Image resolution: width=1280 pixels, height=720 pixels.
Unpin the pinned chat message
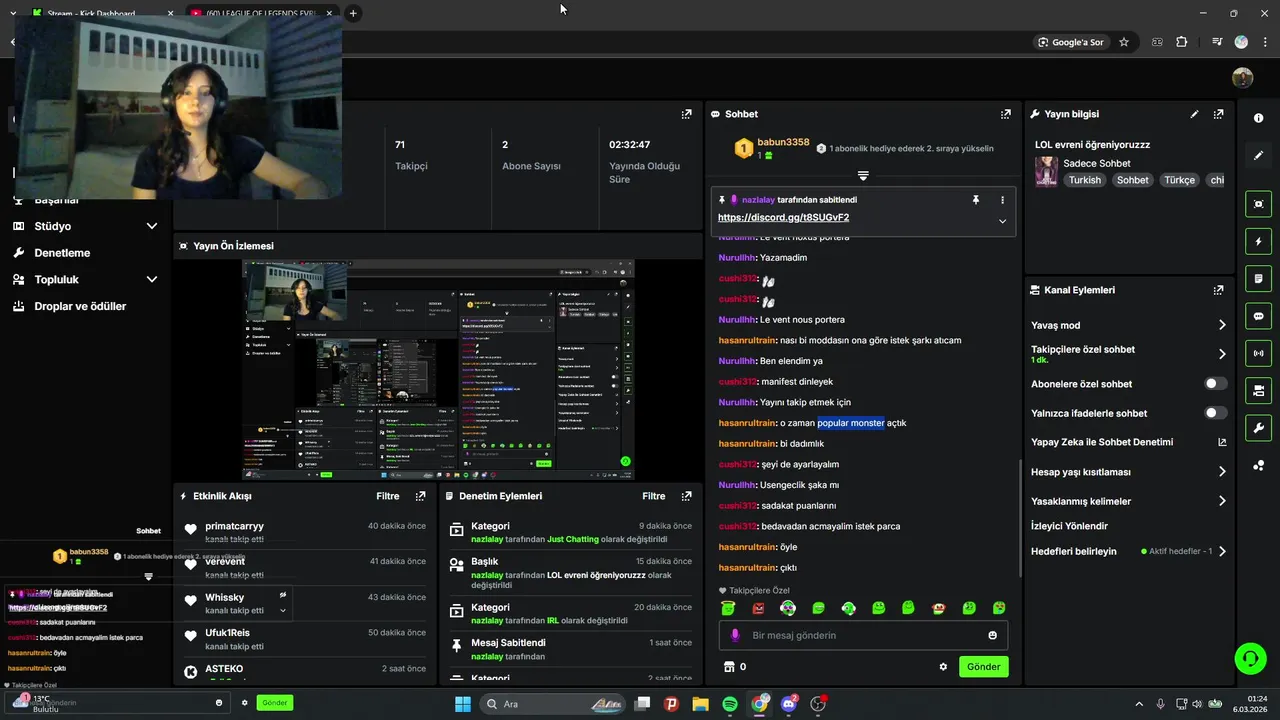click(x=976, y=200)
